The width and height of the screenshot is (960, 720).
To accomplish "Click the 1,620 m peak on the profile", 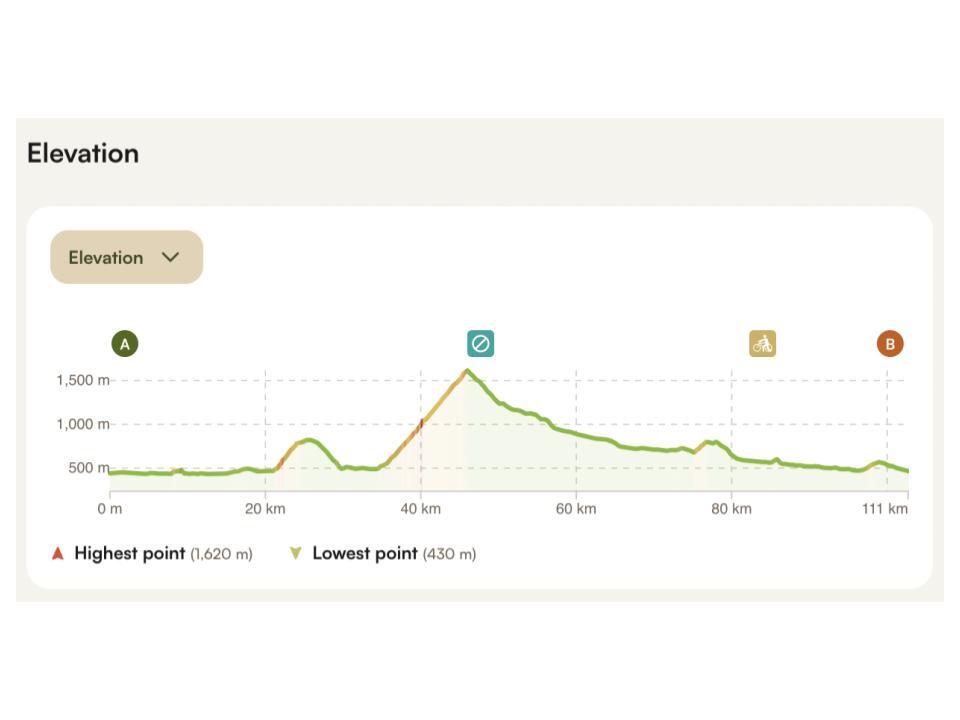I will point(467,371).
